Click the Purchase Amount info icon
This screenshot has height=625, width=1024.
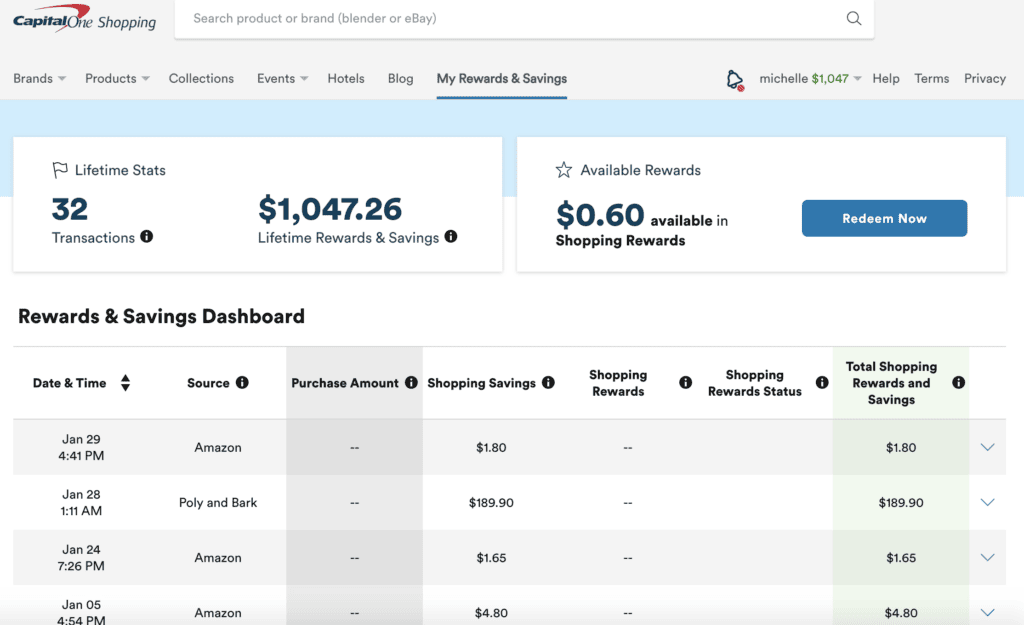tap(412, 382)
